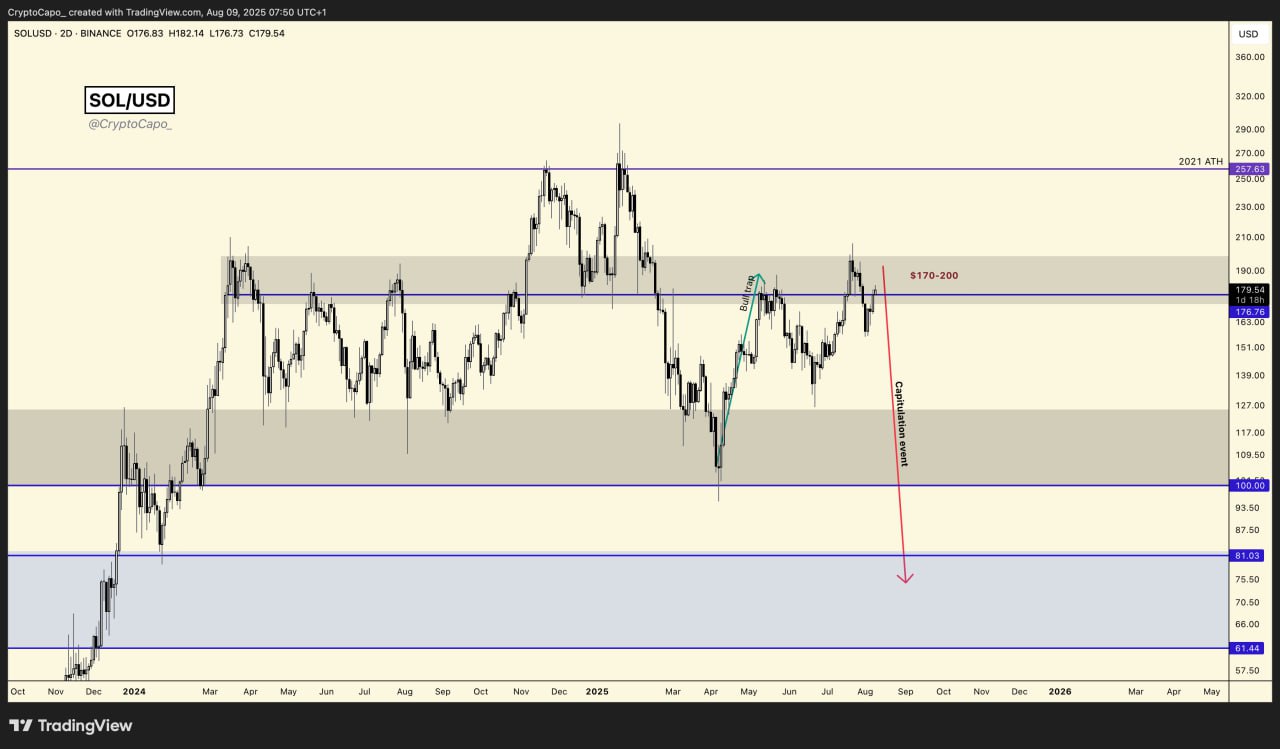Click the TradingView logo at bottom left
This screenshot has height=749, width=1280.
pyautogui.click(x=70, y=726)
